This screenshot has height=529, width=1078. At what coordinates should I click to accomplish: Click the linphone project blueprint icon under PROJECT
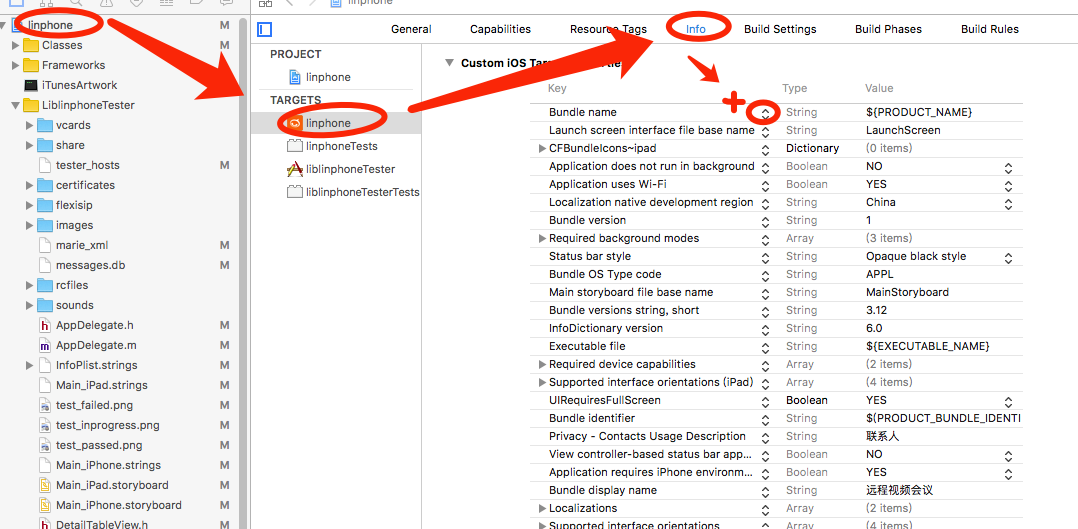[295, 77]
